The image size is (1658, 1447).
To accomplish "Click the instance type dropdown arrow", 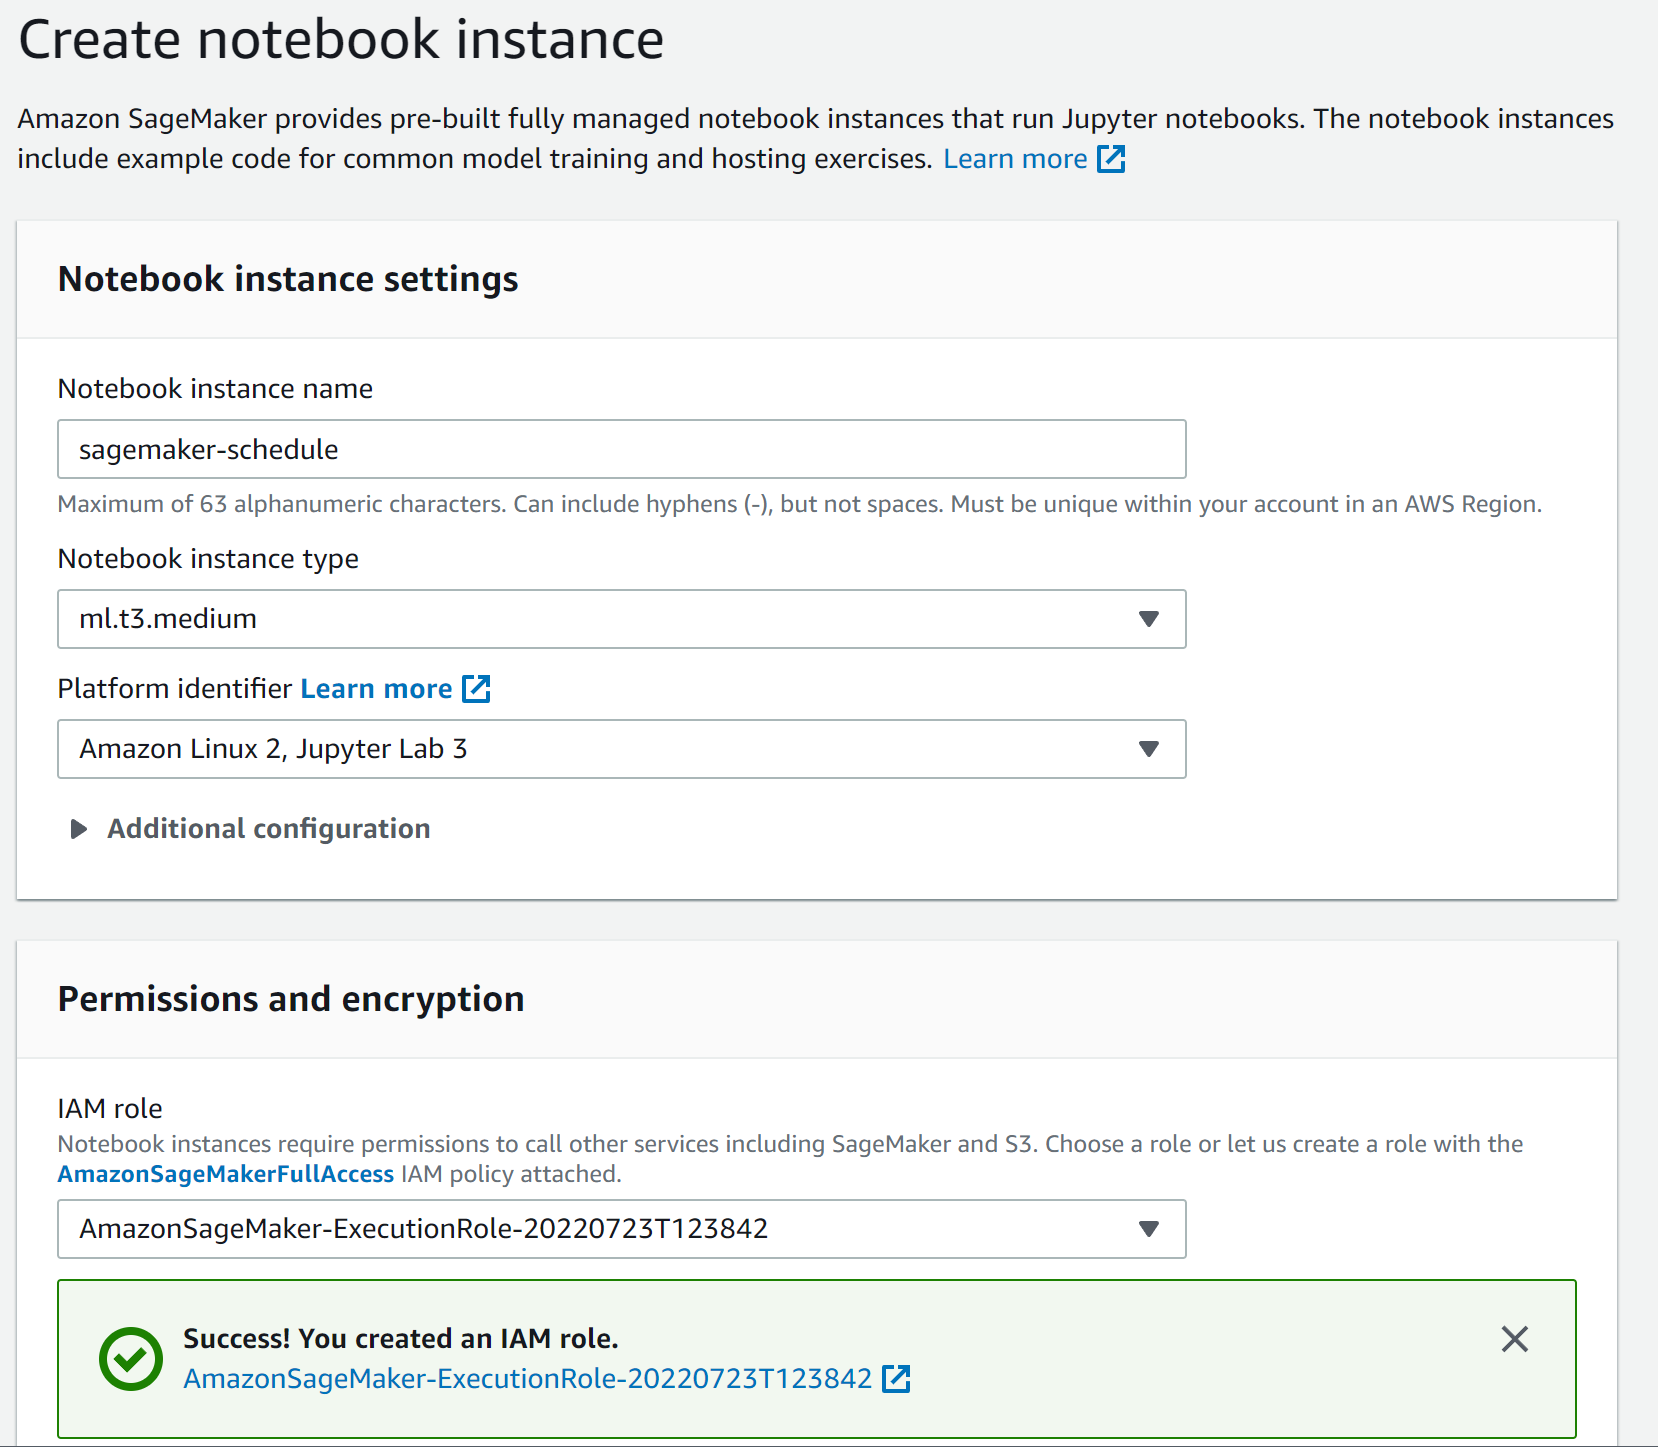I will [1148, 619].
